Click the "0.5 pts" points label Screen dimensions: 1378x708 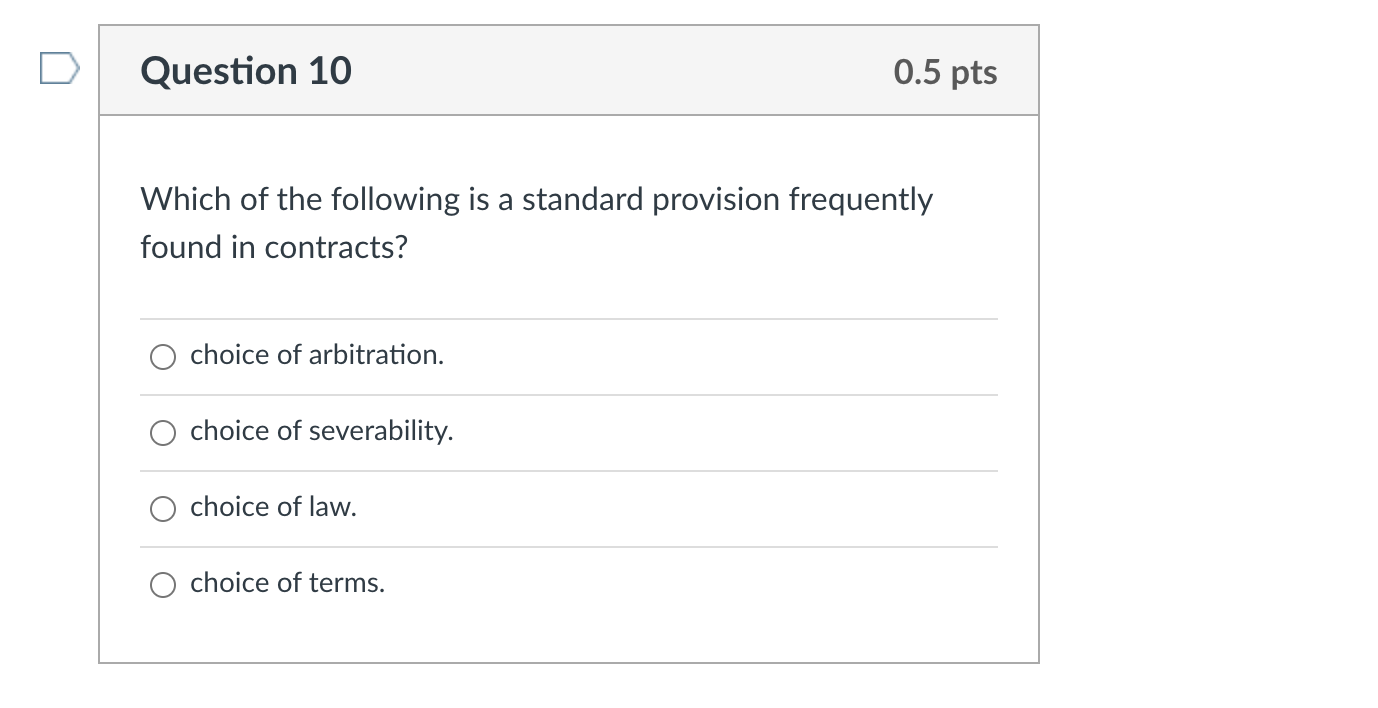coord(945,72)
